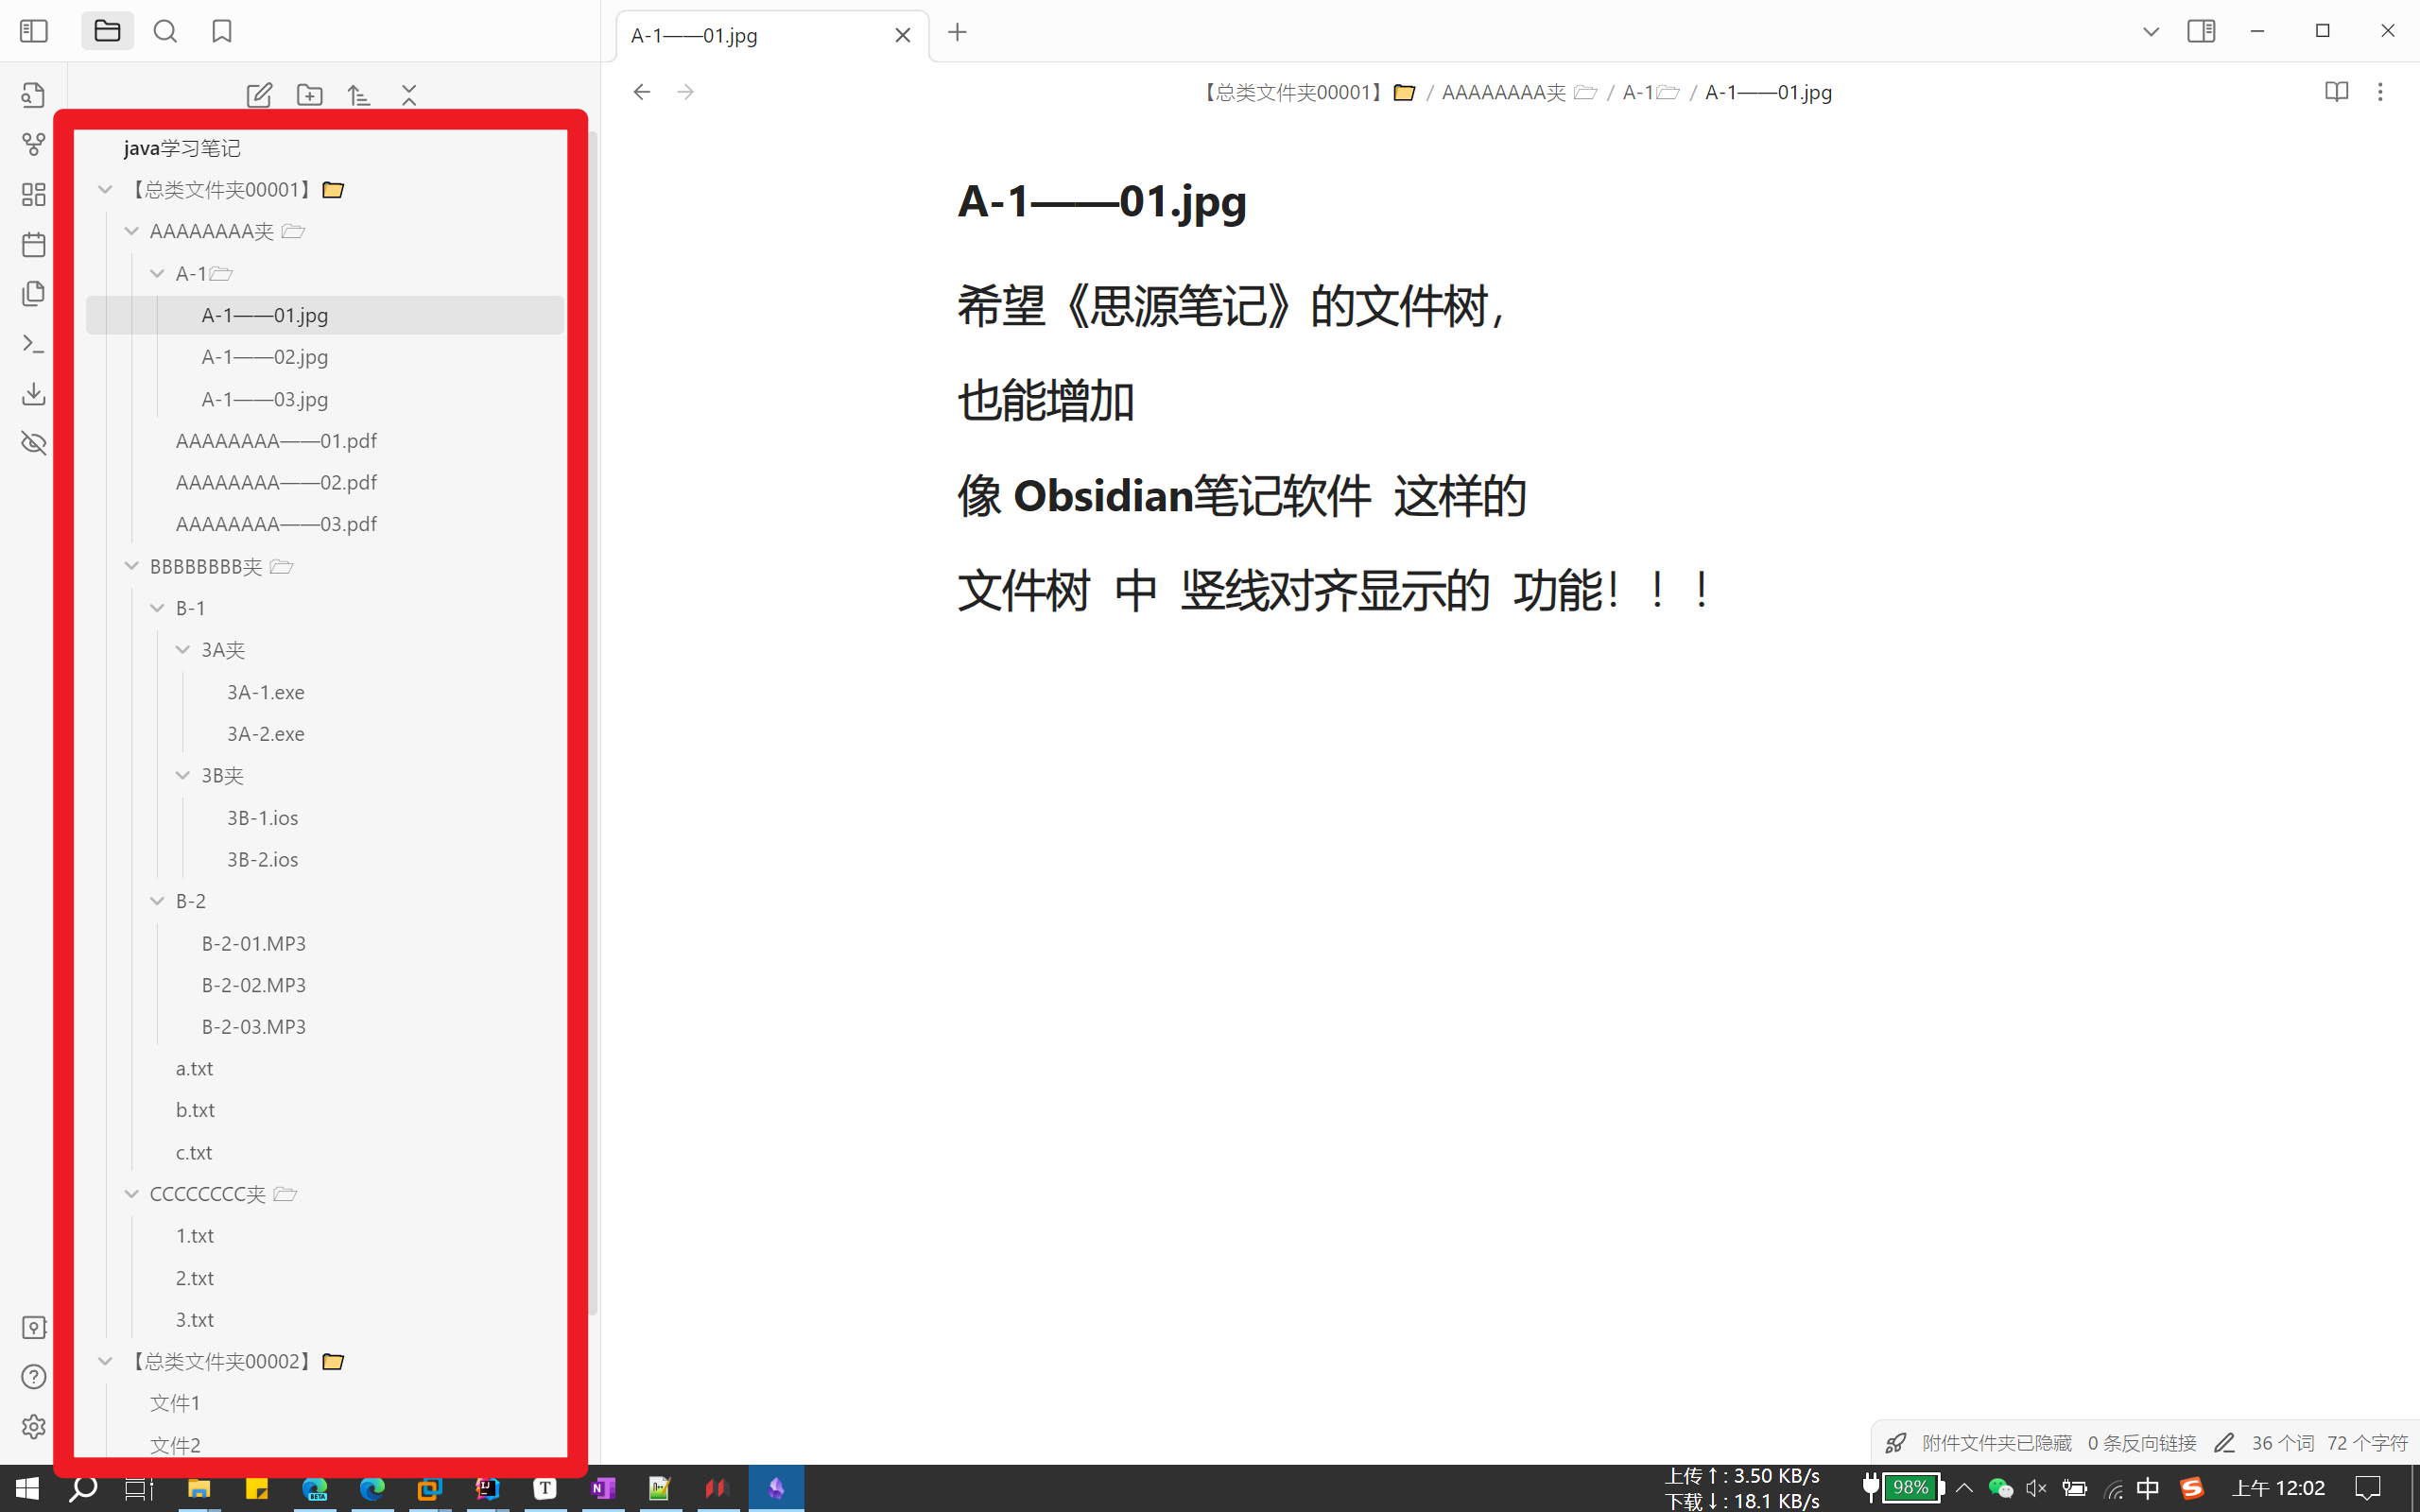Open the graph view ribbon icon
Image resolution: width=2420 pixels, height=1512 pixels.
pos(33,145)
